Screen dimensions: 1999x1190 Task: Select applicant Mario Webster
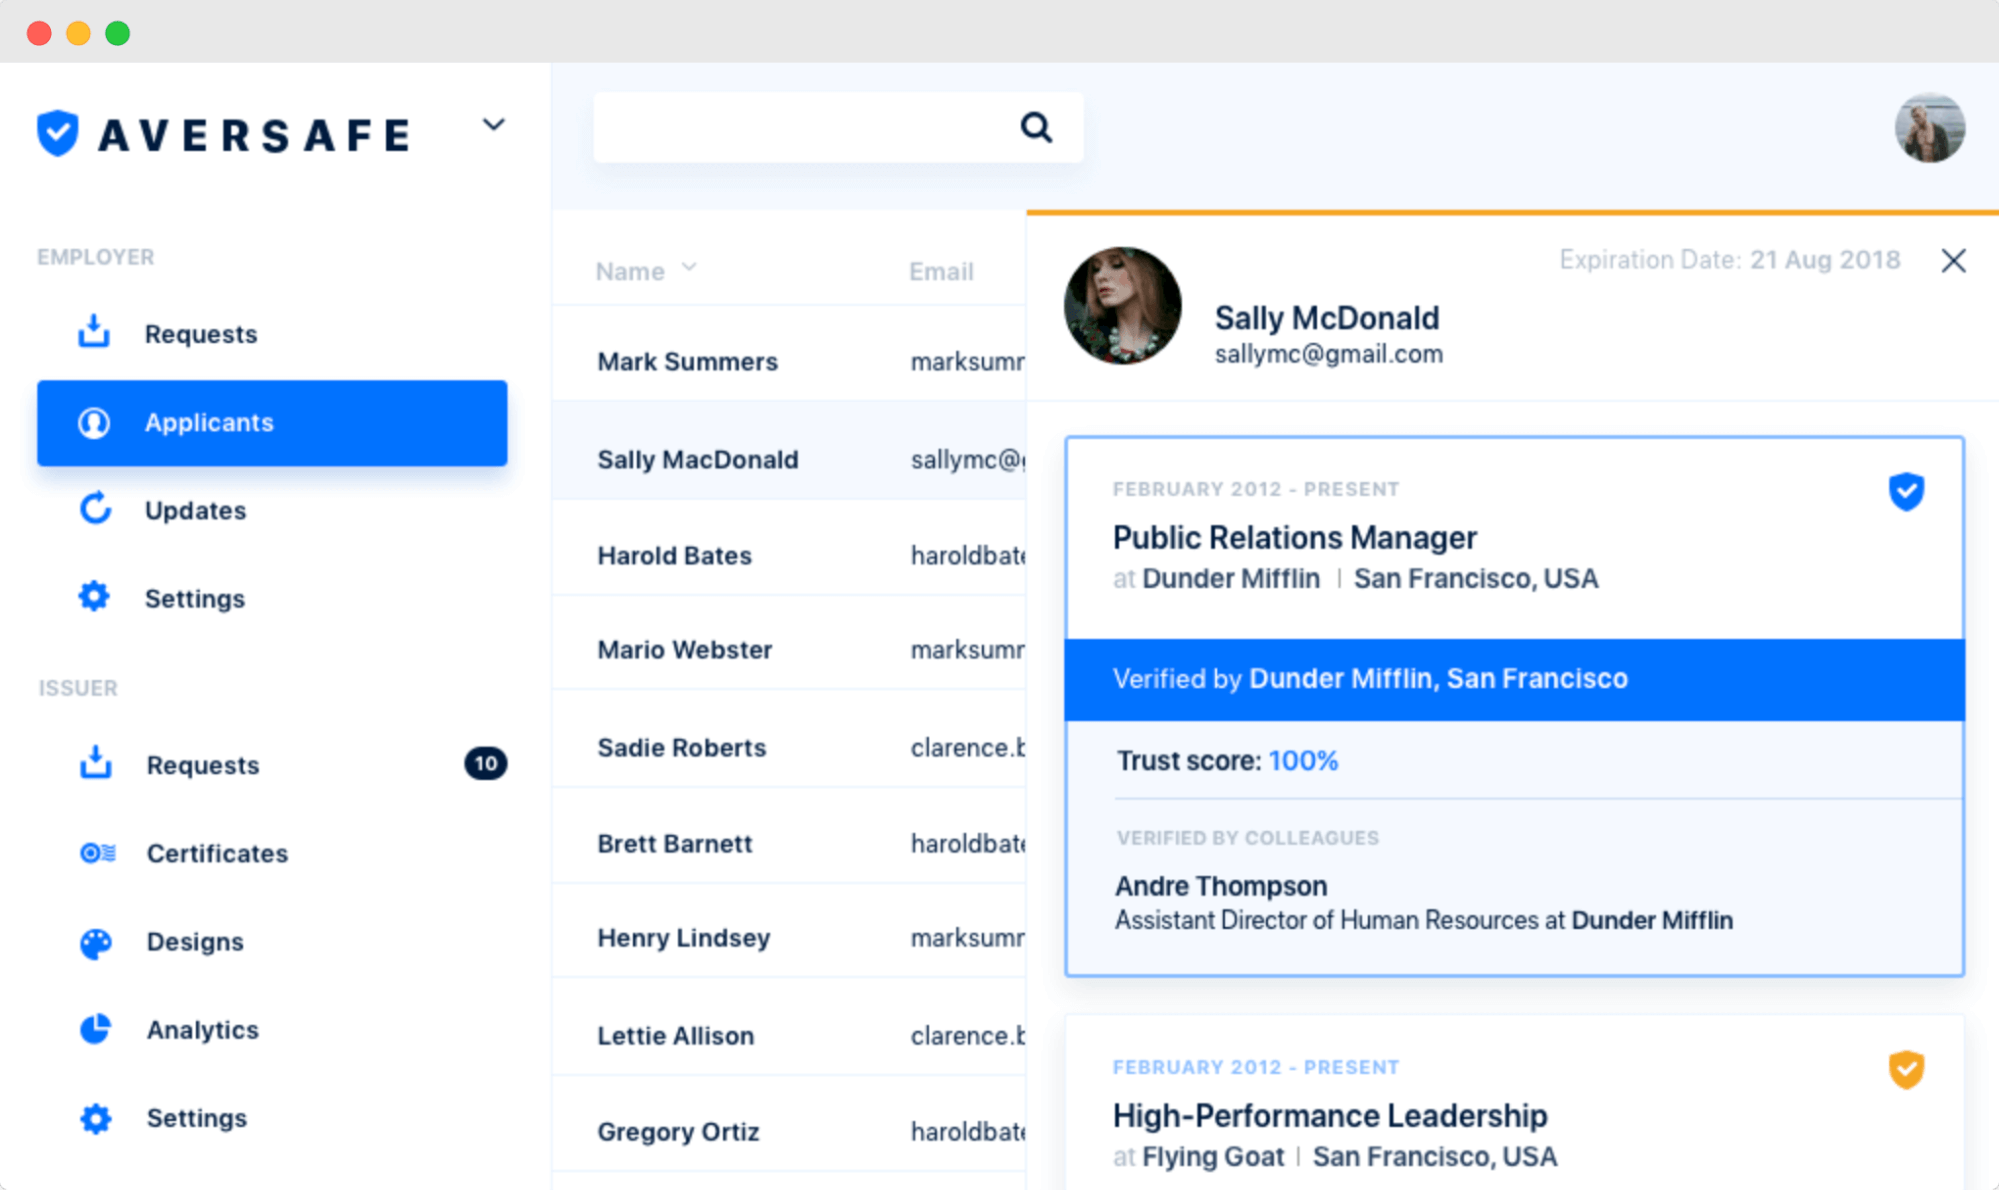685,650
